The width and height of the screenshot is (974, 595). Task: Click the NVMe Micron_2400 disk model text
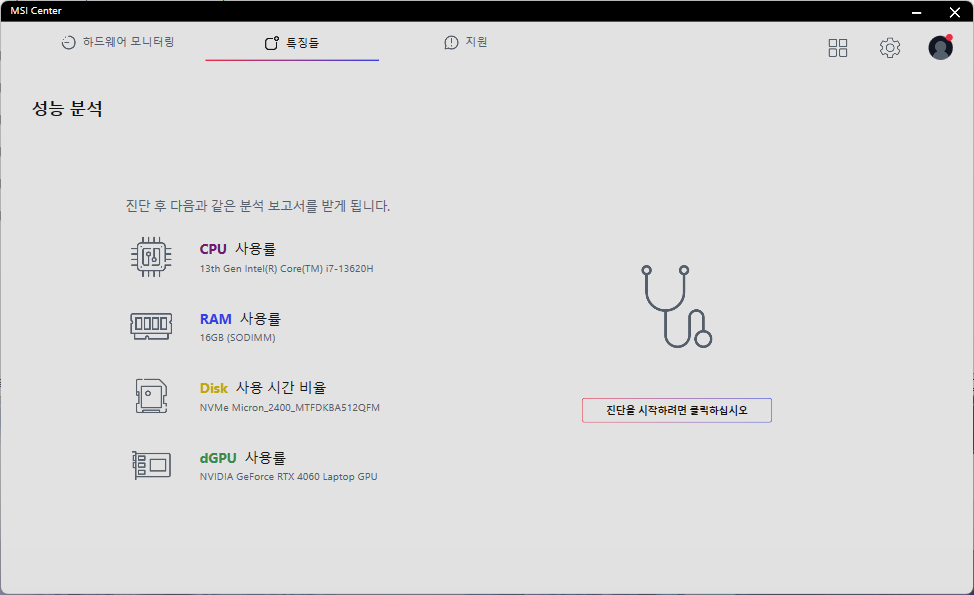pyautogui.click(x=289, y=408)
